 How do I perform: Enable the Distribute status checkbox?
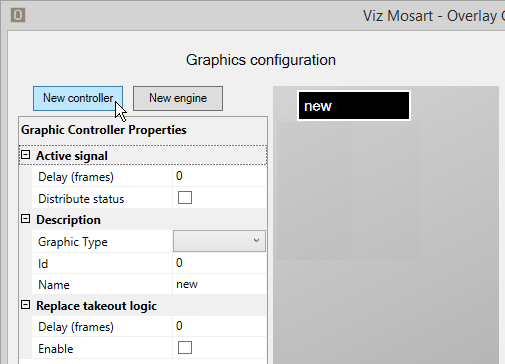point(185,198)
